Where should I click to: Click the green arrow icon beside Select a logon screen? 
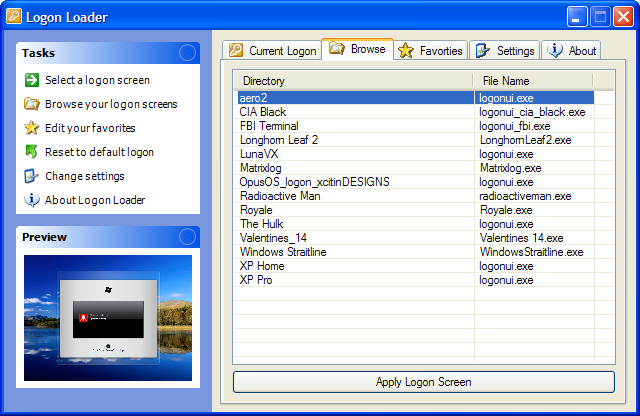tap(32, 80)
